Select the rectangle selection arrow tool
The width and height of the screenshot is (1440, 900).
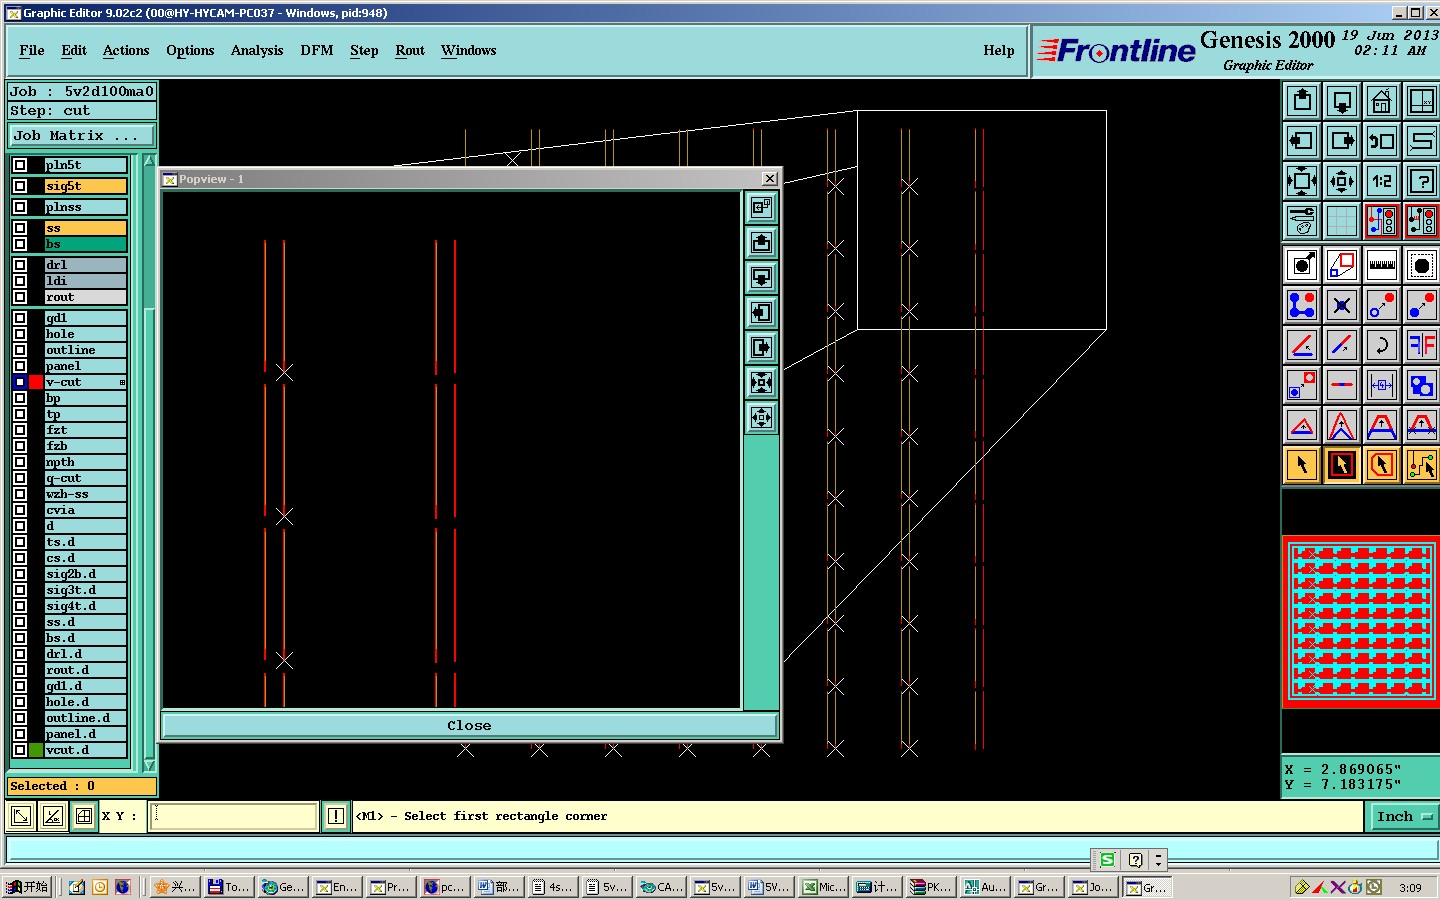coord(1342,465)
